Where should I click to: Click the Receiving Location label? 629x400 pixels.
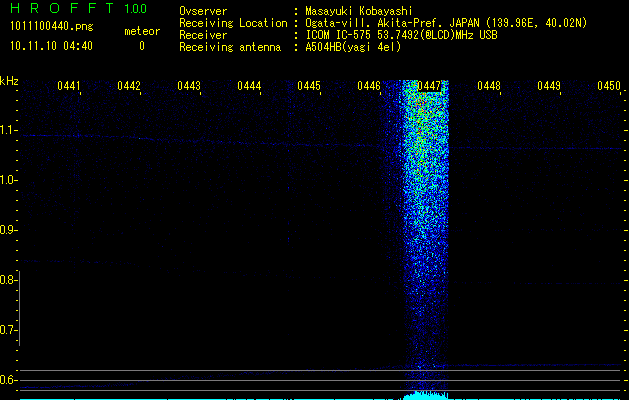click(x=233, y=23)
